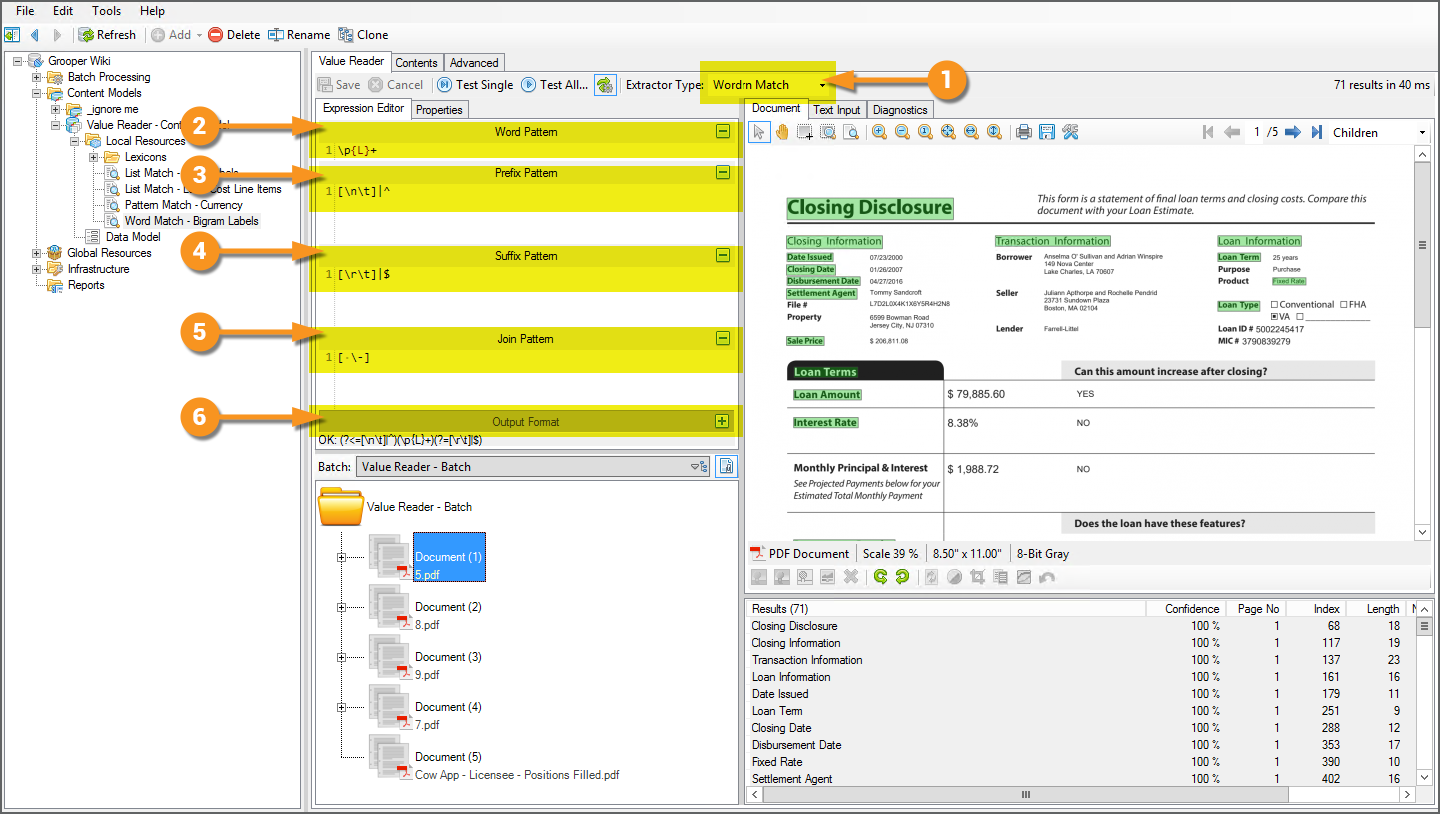Viewport: 1440px width, 814px height.
Task: Collapse the Join Pattern section
Action: [722, 338]
